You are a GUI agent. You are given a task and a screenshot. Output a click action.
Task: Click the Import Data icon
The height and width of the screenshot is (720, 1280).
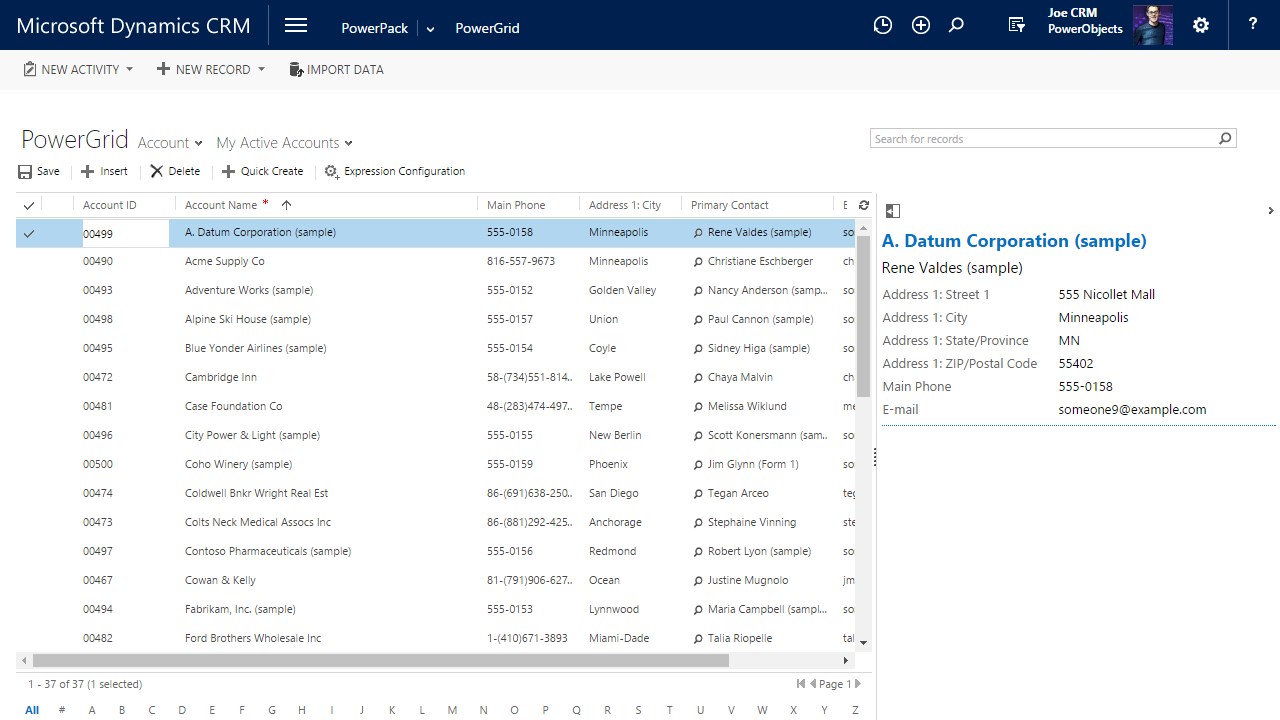coord(296,69)
